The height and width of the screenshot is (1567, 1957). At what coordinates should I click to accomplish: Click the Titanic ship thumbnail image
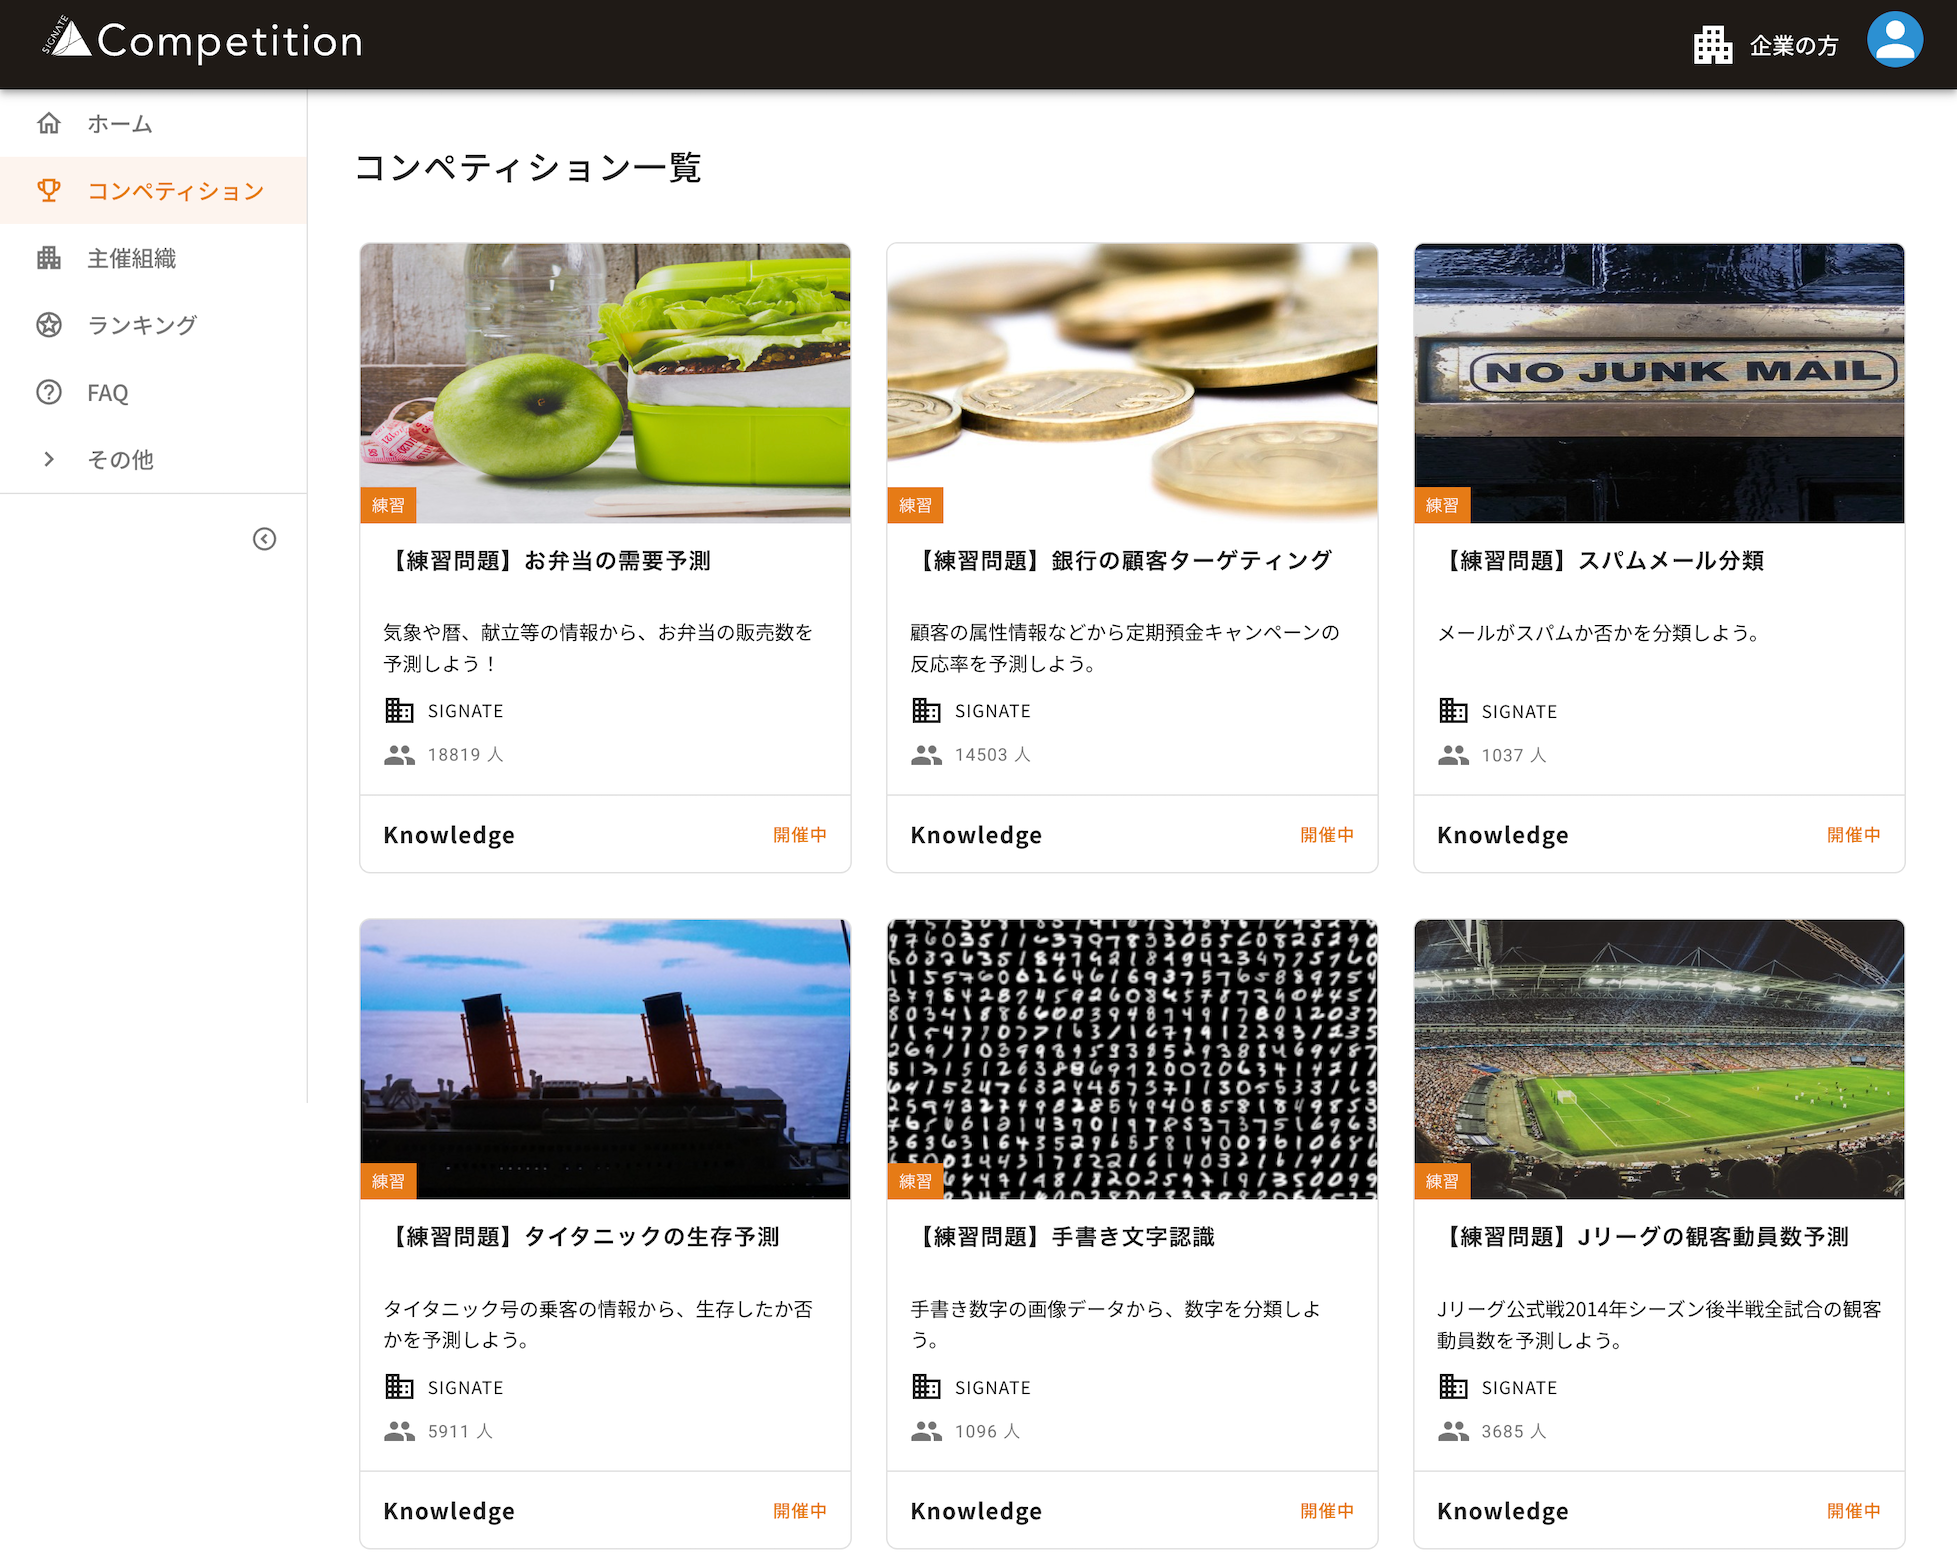605,1059
